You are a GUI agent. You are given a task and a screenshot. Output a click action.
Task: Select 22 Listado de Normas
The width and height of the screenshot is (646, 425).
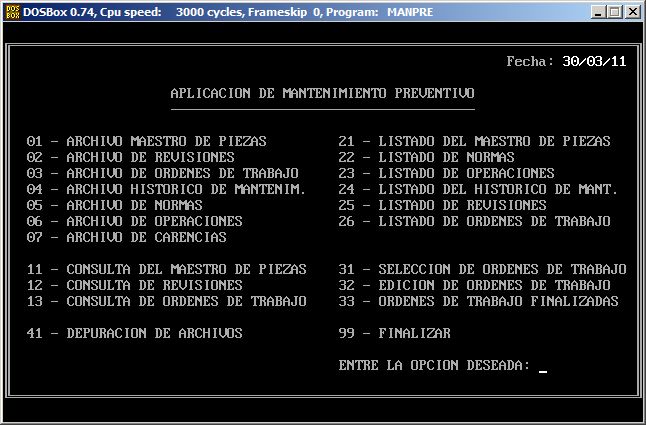[426, 158]
